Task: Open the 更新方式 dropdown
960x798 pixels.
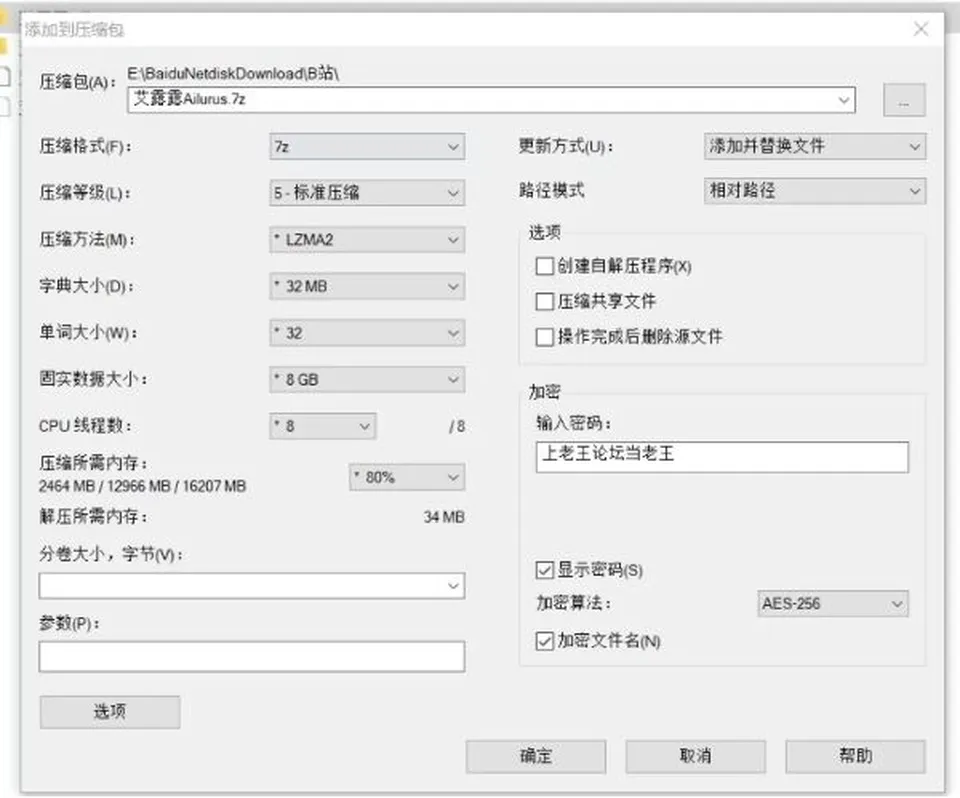Action: 815,146
